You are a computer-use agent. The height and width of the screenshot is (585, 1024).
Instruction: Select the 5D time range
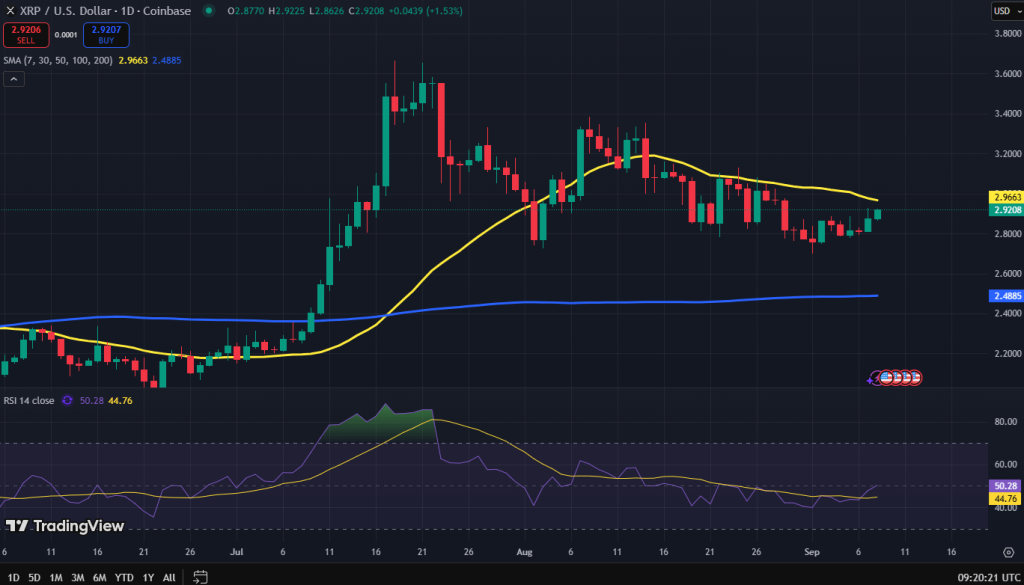tap(35, 577)
